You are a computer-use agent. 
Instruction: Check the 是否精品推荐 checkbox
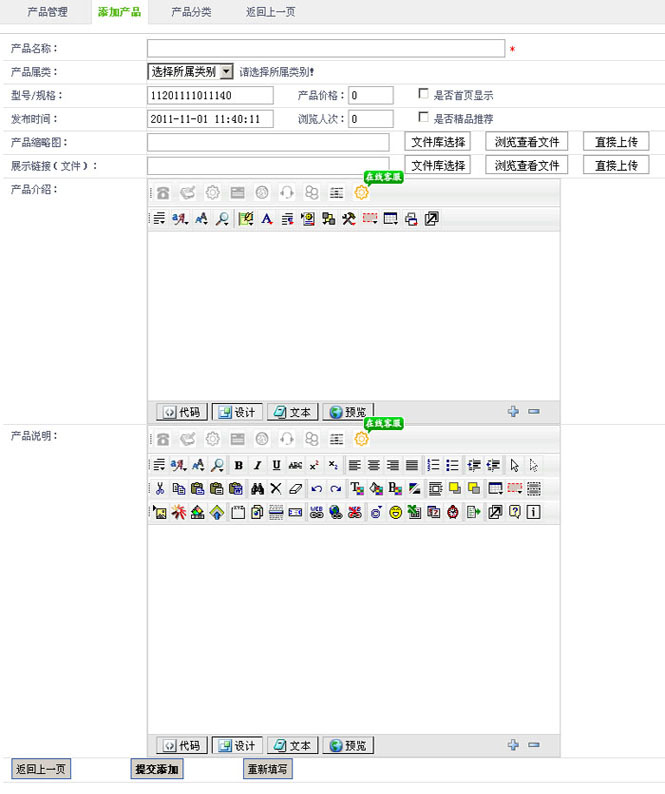pos(424,118)
